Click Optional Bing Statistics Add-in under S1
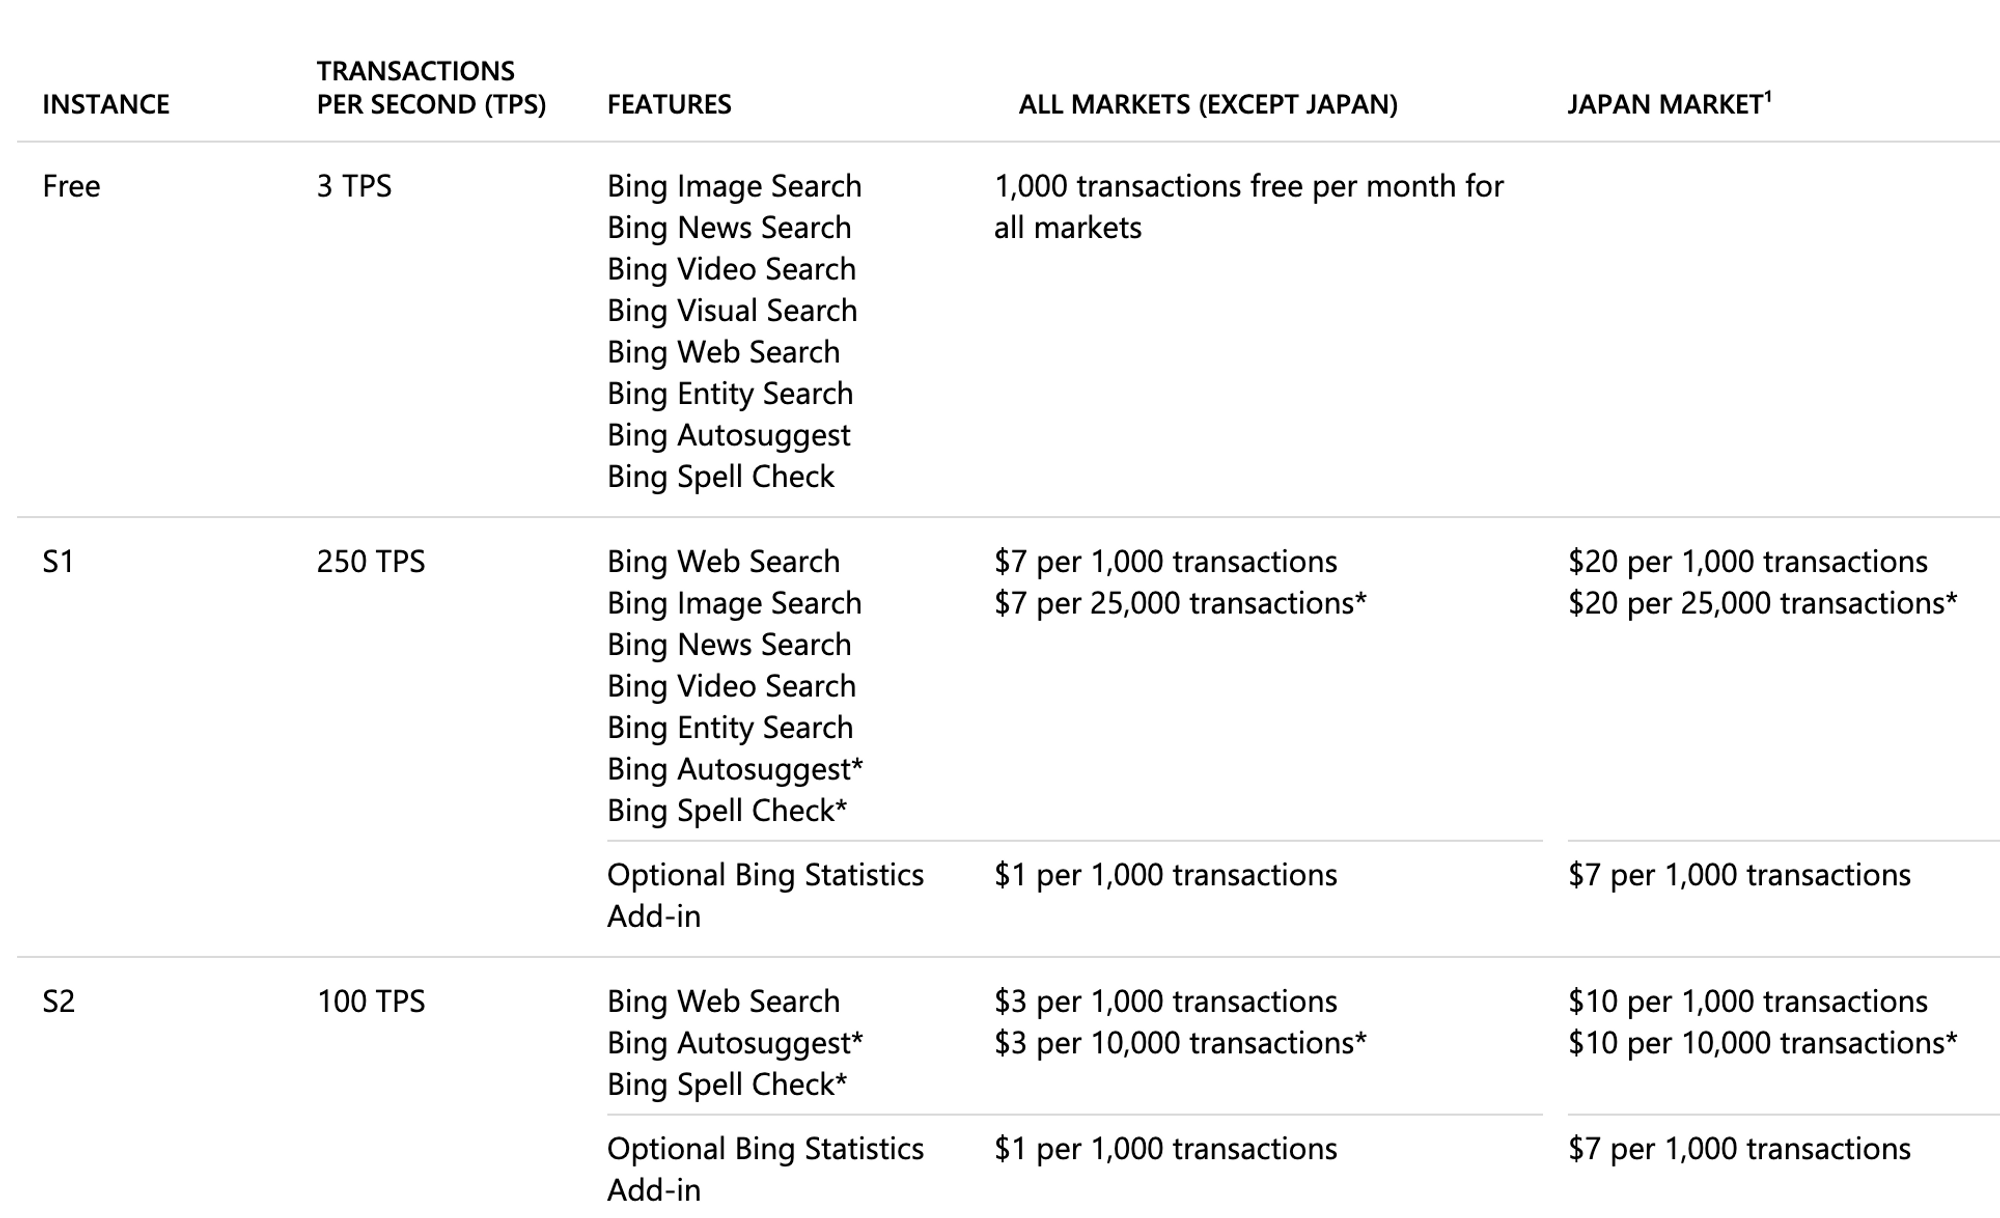This screenshot has width=2000, height=1218. (764, 895)
